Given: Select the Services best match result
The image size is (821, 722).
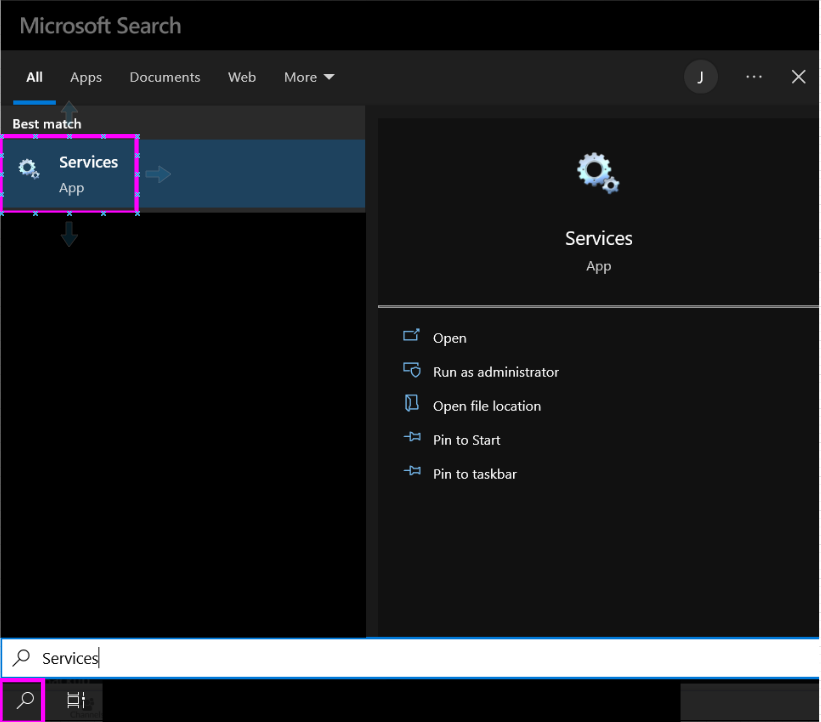Looking at the screenshot, I should tap(183, 174).
